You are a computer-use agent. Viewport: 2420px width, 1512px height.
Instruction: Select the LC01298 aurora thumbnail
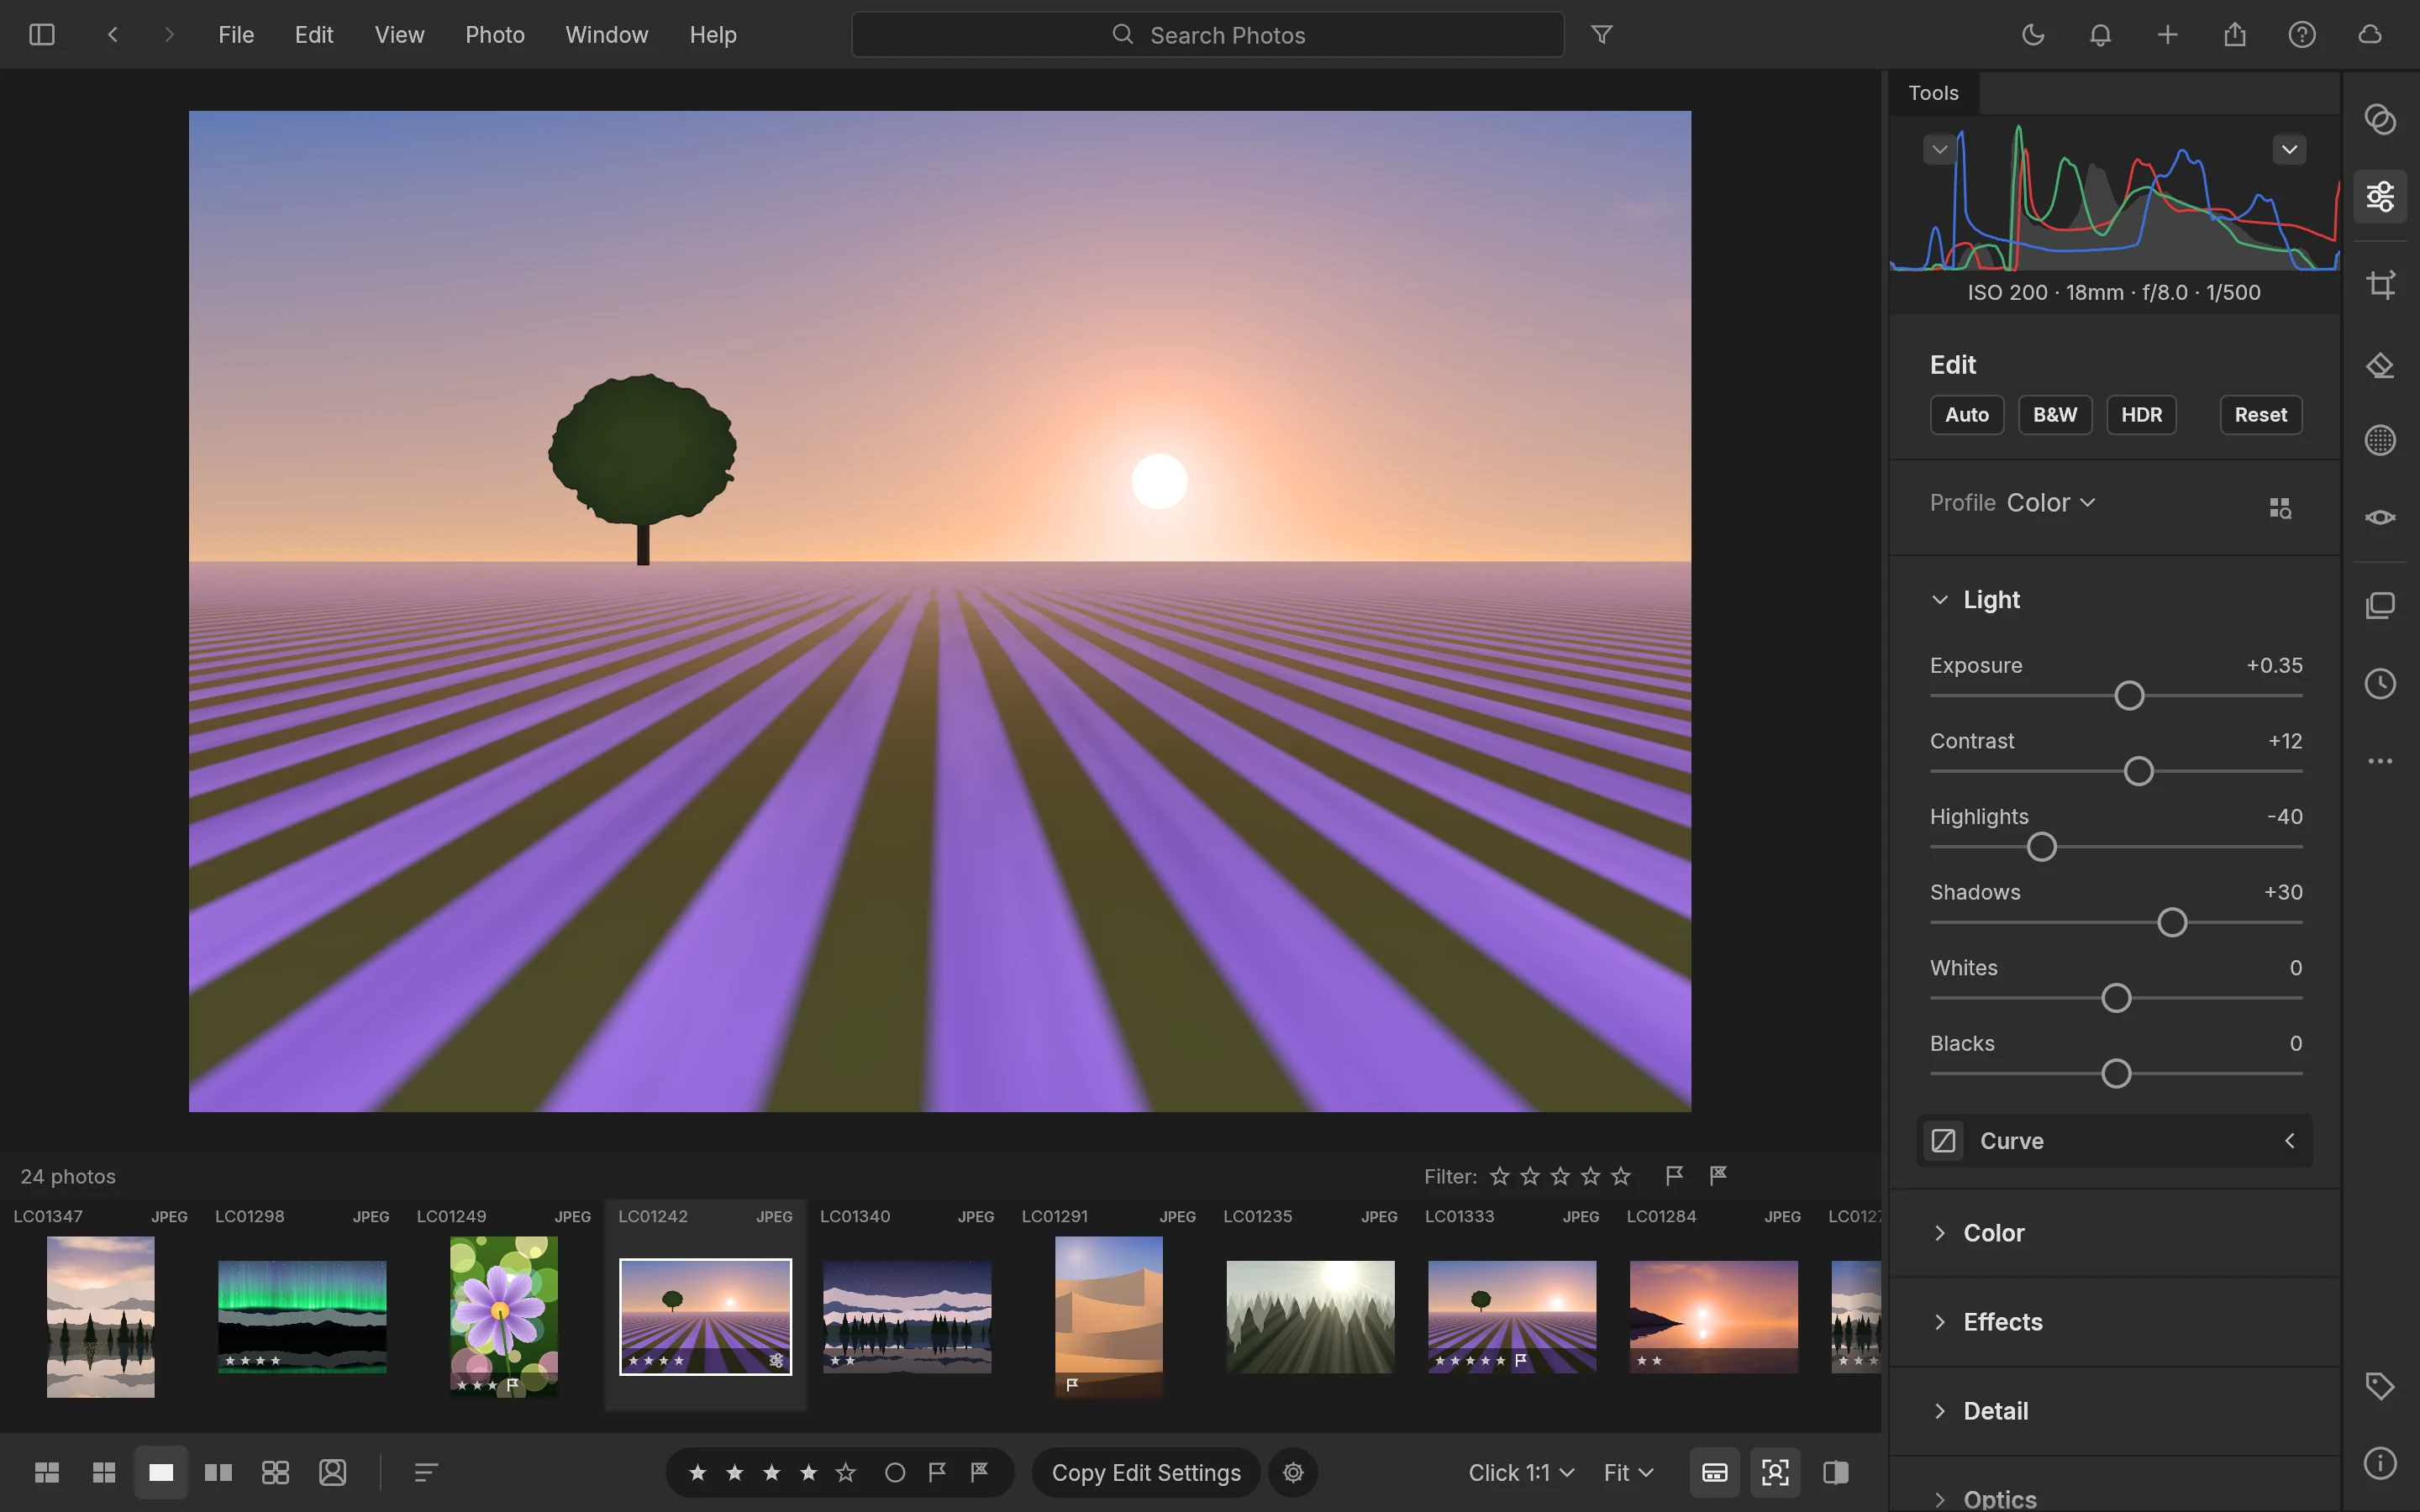point(302,1316)
